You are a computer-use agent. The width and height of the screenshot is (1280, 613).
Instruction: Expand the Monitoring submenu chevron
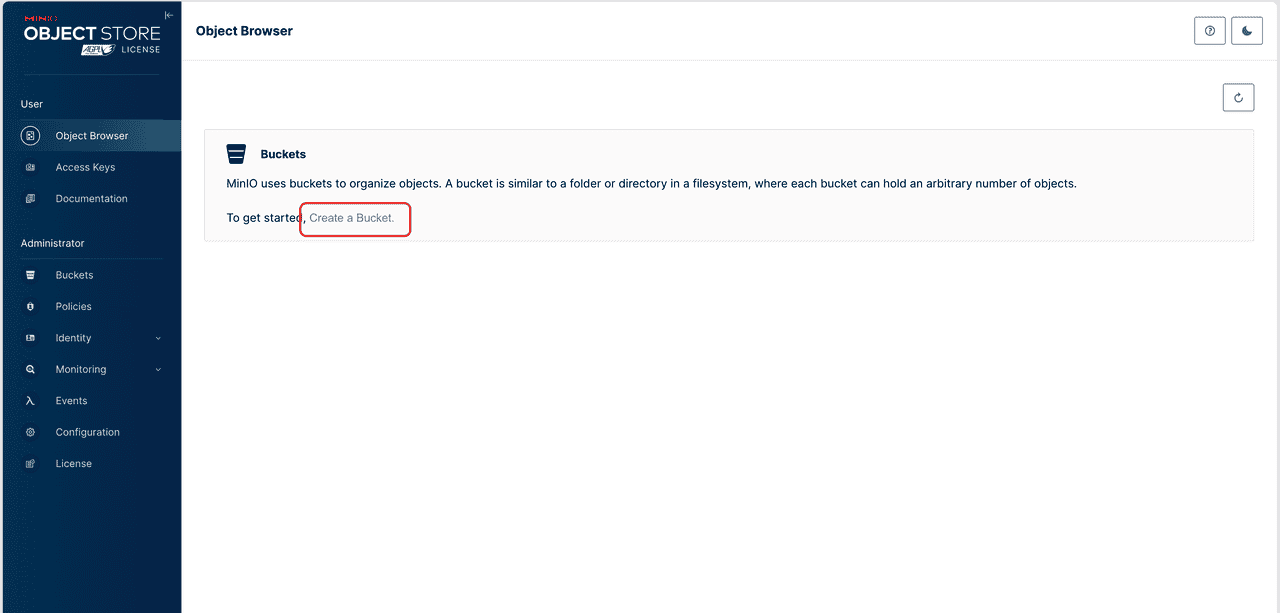tap(158, 369)
